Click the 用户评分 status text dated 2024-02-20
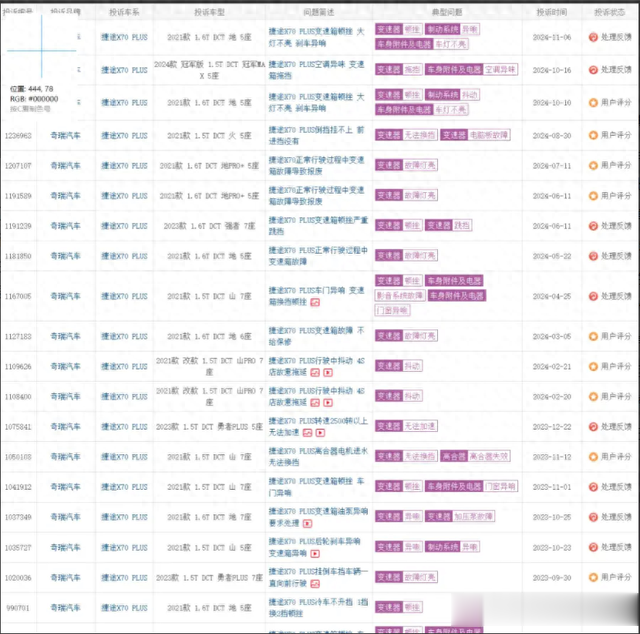Viewport: 640px width, 634px height. coord(616,396)
